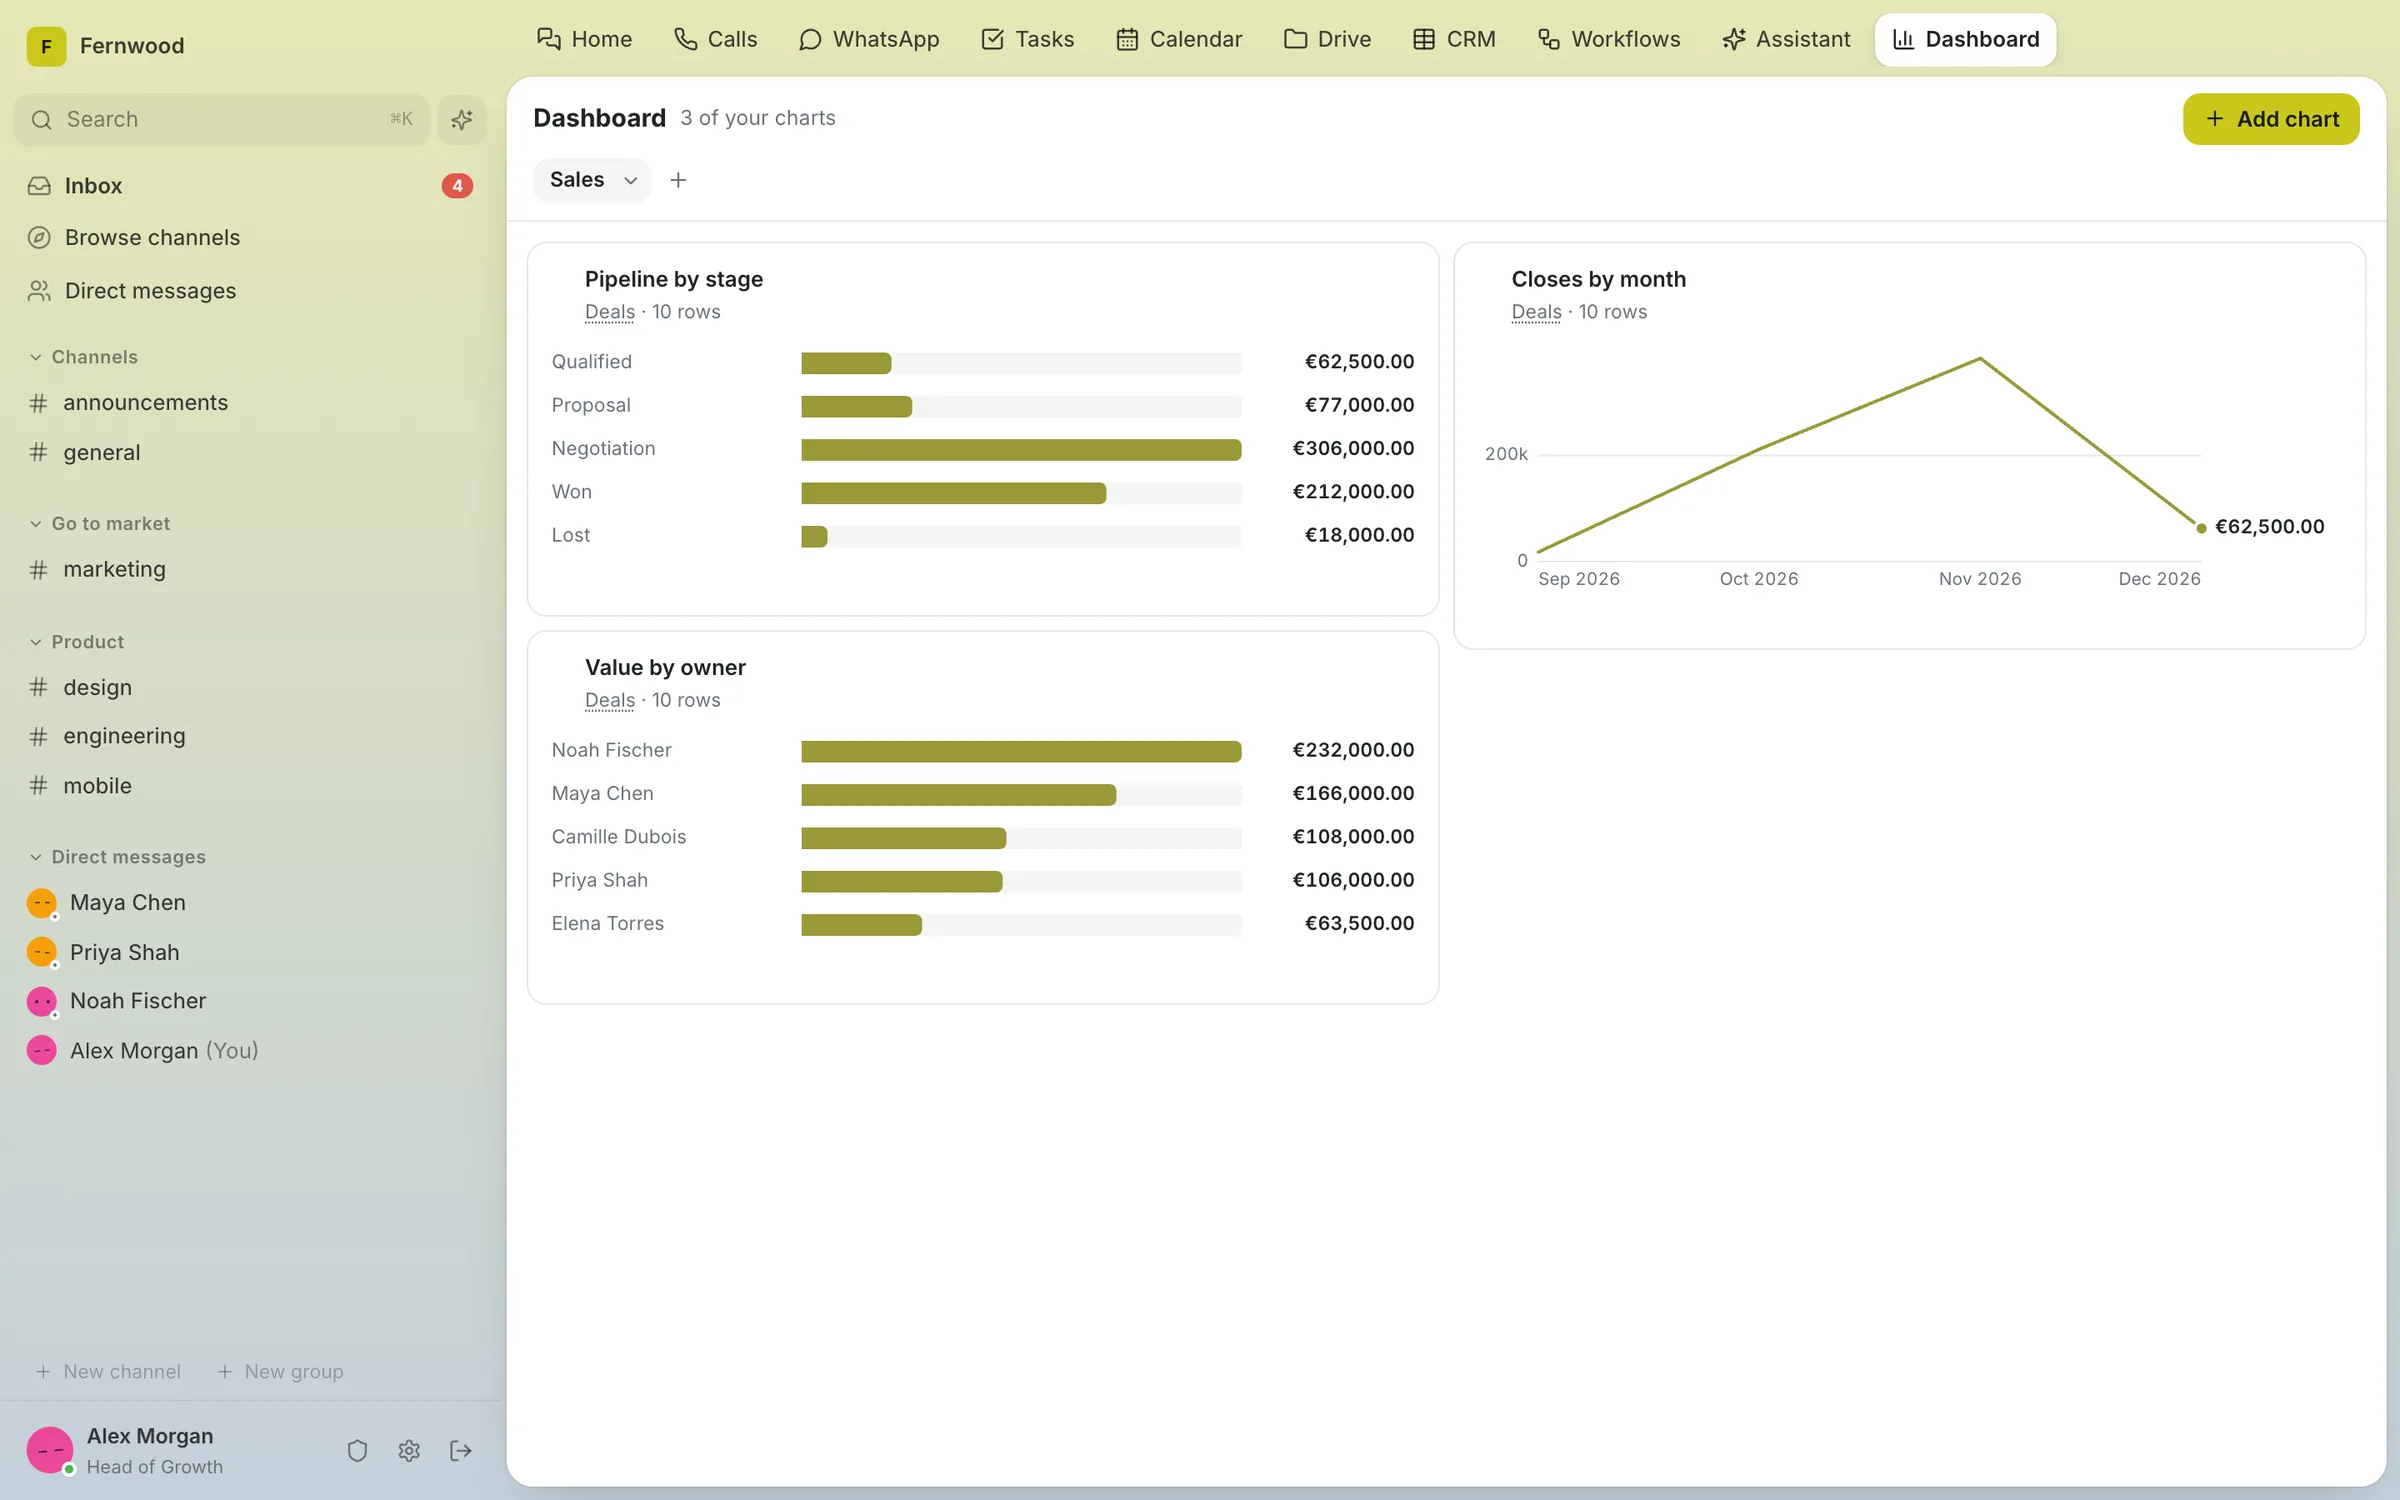Collapse the Channels section

point(84,357)
